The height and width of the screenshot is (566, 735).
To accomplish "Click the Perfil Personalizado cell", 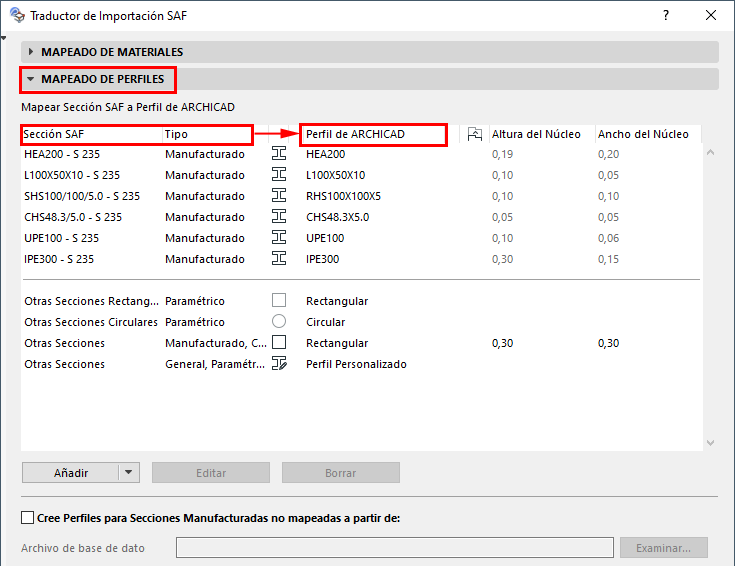I will pos(356,364).
